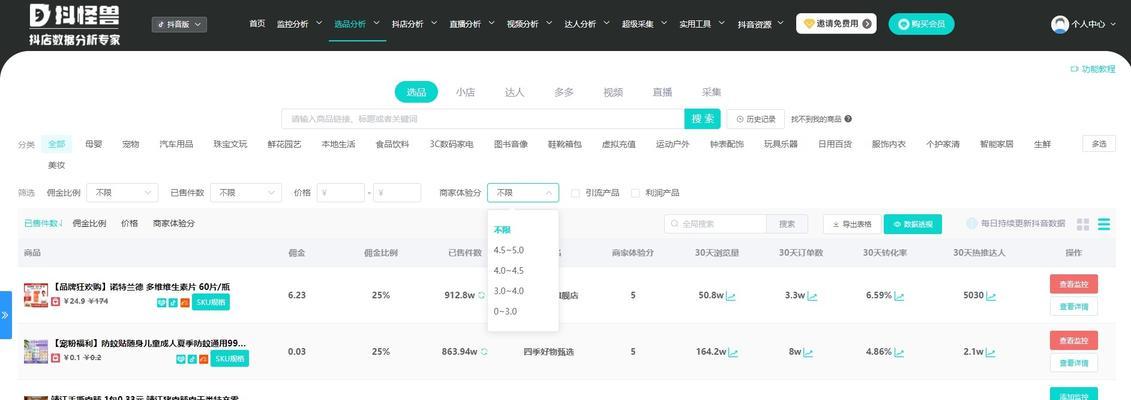This screenshot has width=1131, height=400.
Task: Open the 抖音版 version dropdown
Action: [x=180, y=25]
